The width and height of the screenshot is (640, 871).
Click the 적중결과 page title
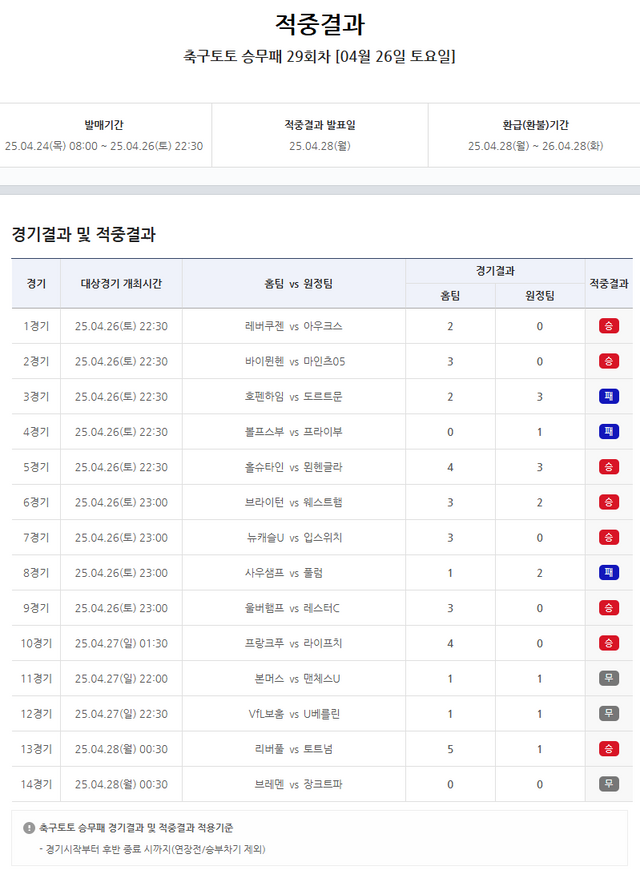click(x=319, y=24)
